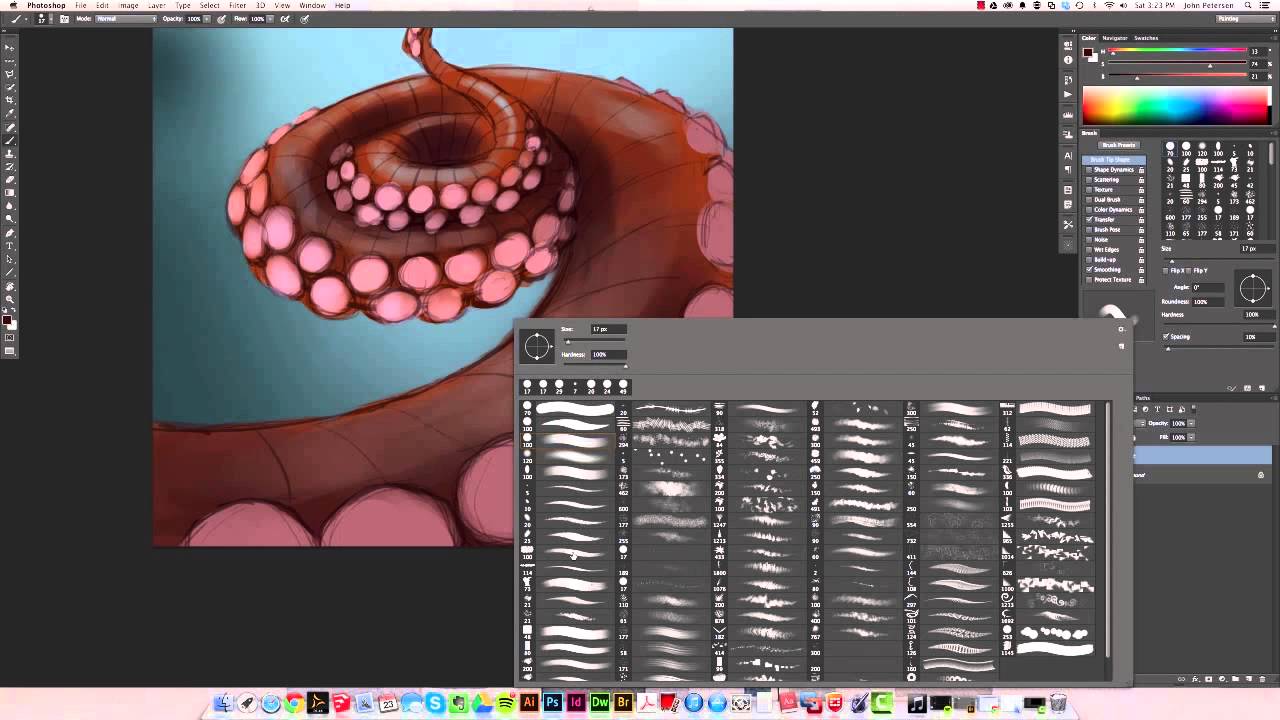Open layer Fill dropdown in Layers panel
This screenshot has width=1280, height=720.
(1191, 437)
